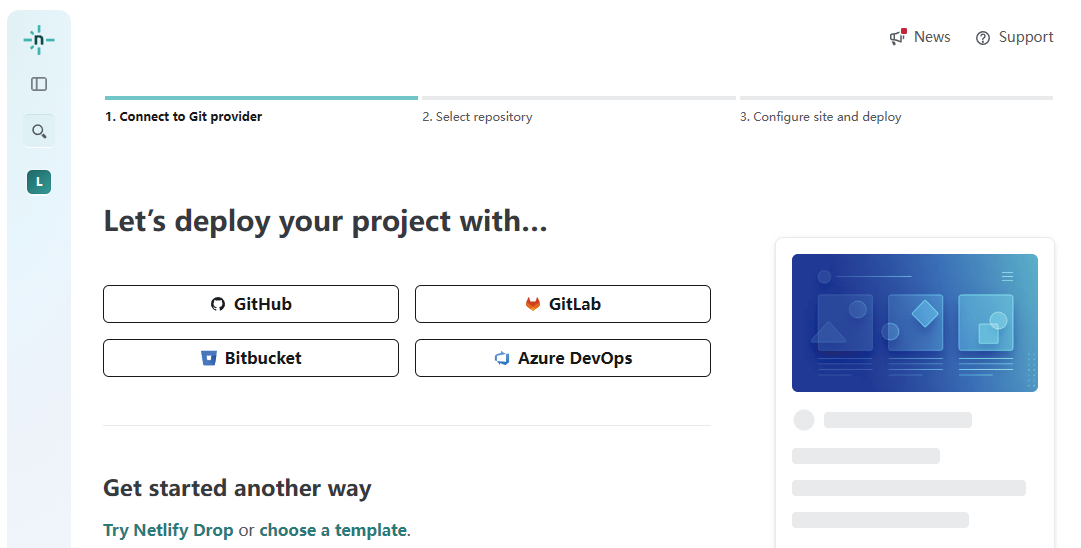Click the Let's deploy your project heading

coord(325,221)
